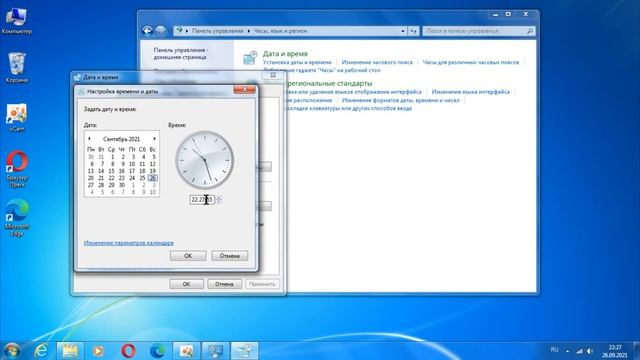Click the Date and Time clock icon
The height and width of the screenshot is (360, 640).
click(x=250, y=58)
